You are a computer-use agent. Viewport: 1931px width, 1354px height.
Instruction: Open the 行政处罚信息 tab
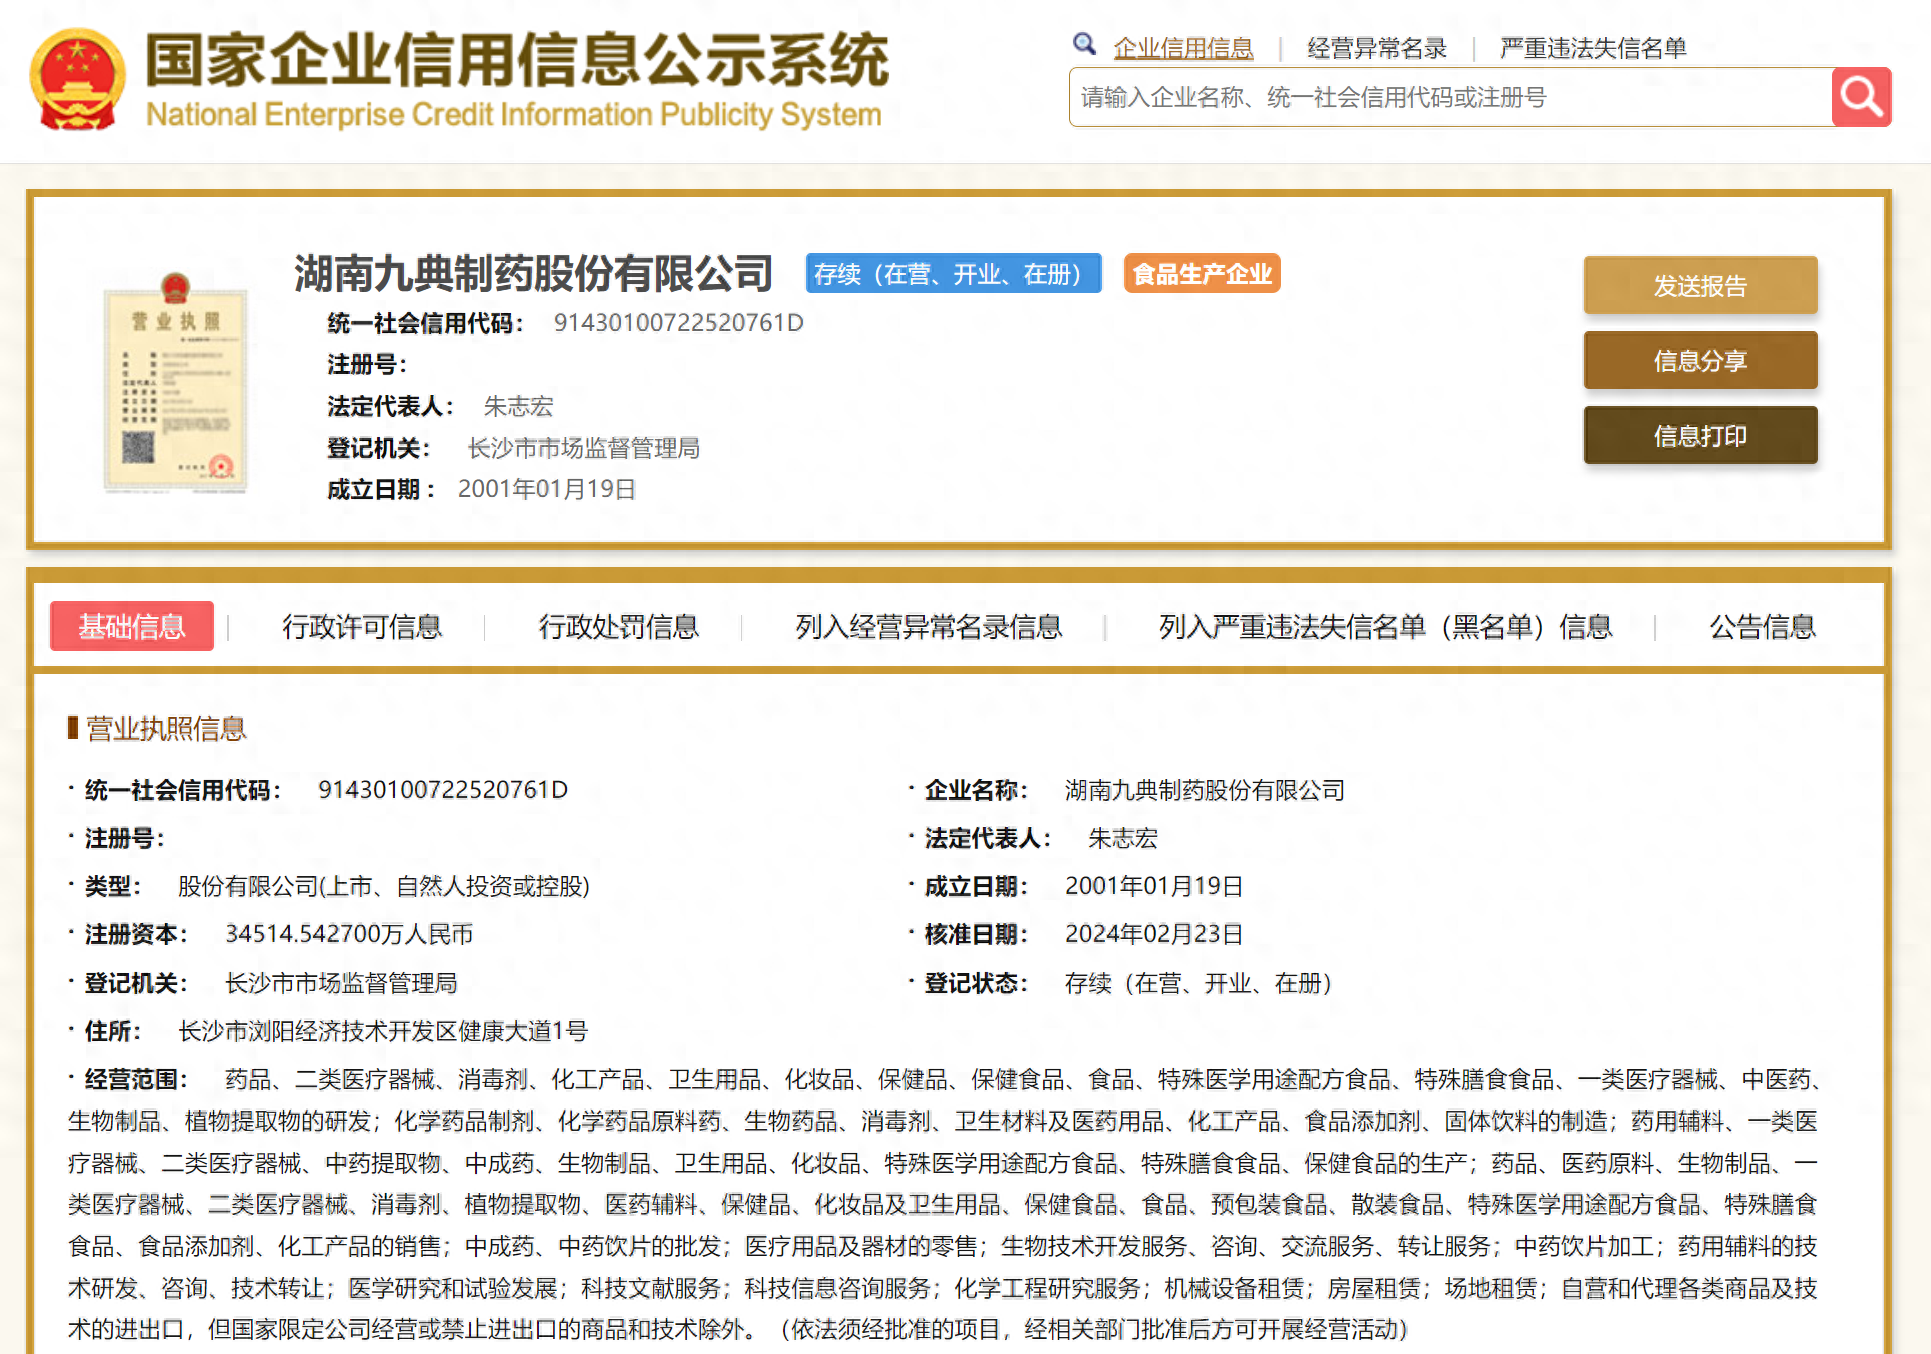coord(618,627)
